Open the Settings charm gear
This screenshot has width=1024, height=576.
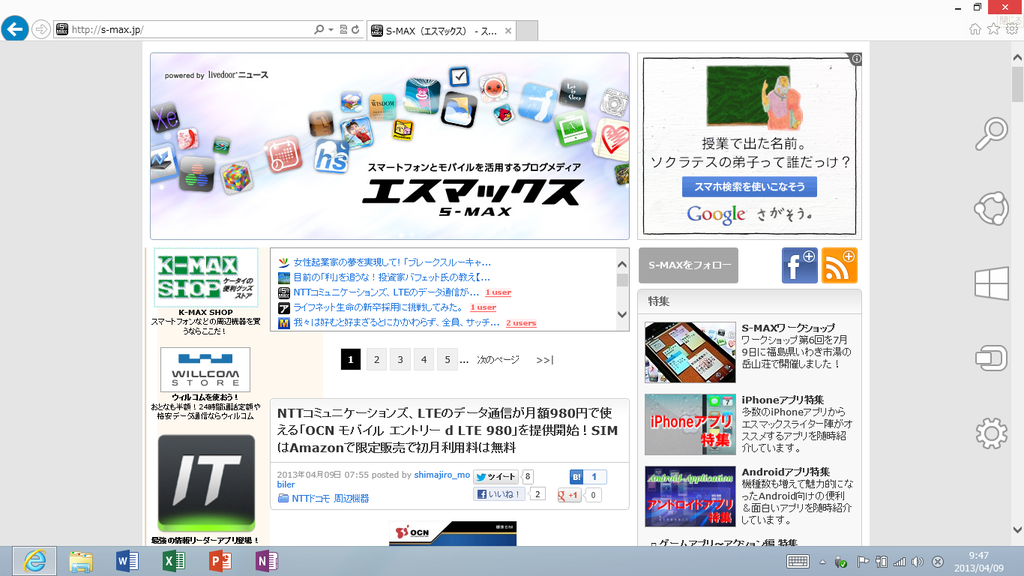[x=991, y=434]
